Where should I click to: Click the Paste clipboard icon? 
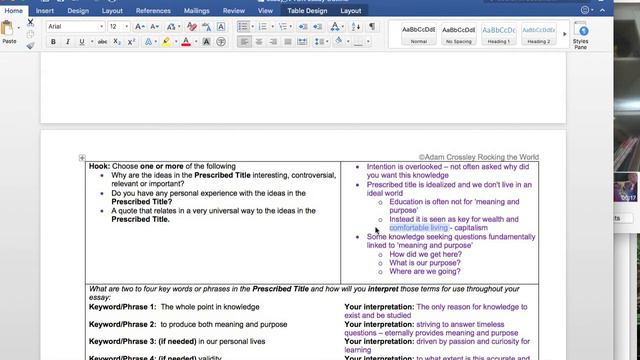7,29
